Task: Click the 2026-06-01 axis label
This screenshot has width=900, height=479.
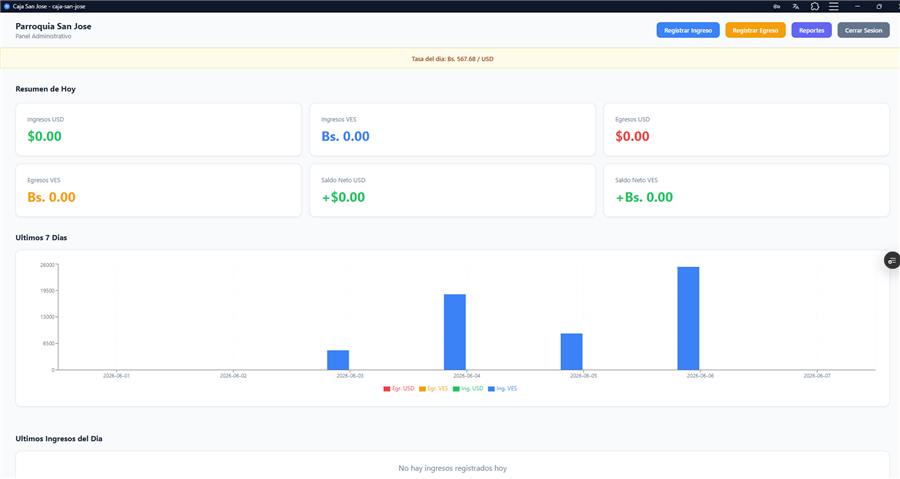Action: click(x=116, y=376)
